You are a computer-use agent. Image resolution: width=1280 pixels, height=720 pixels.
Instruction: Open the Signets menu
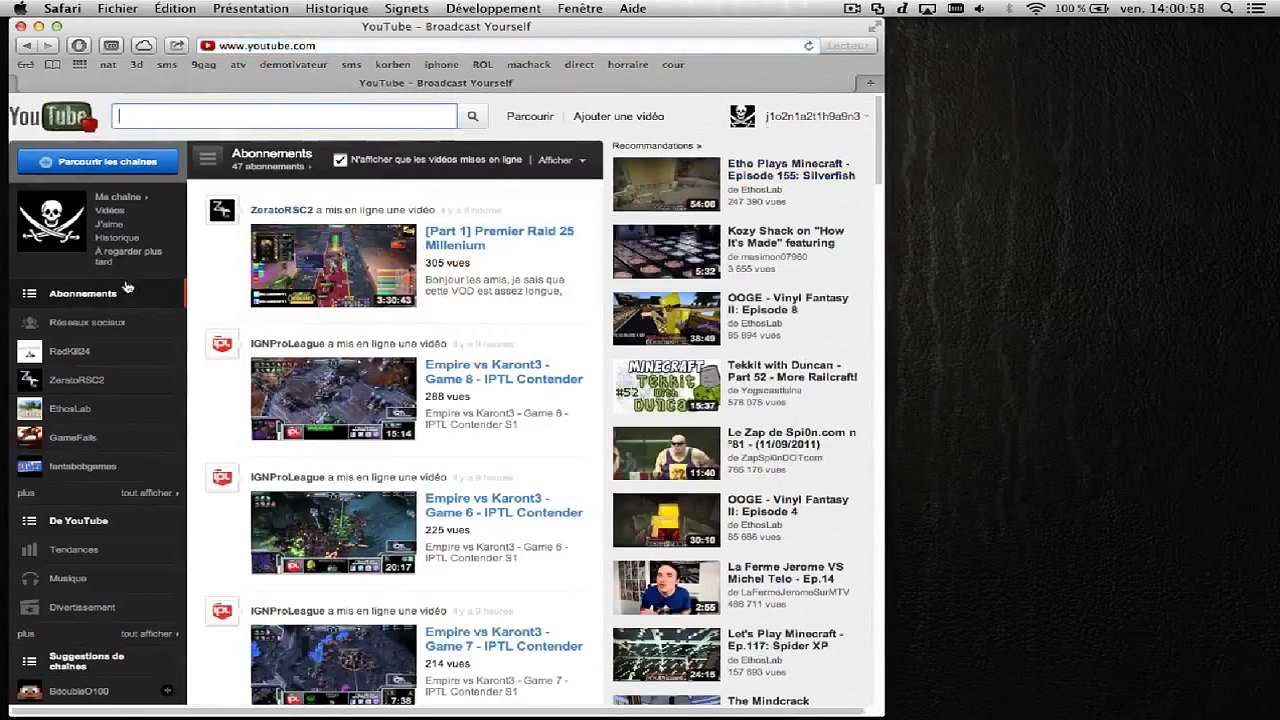click(x=407, y=9)
